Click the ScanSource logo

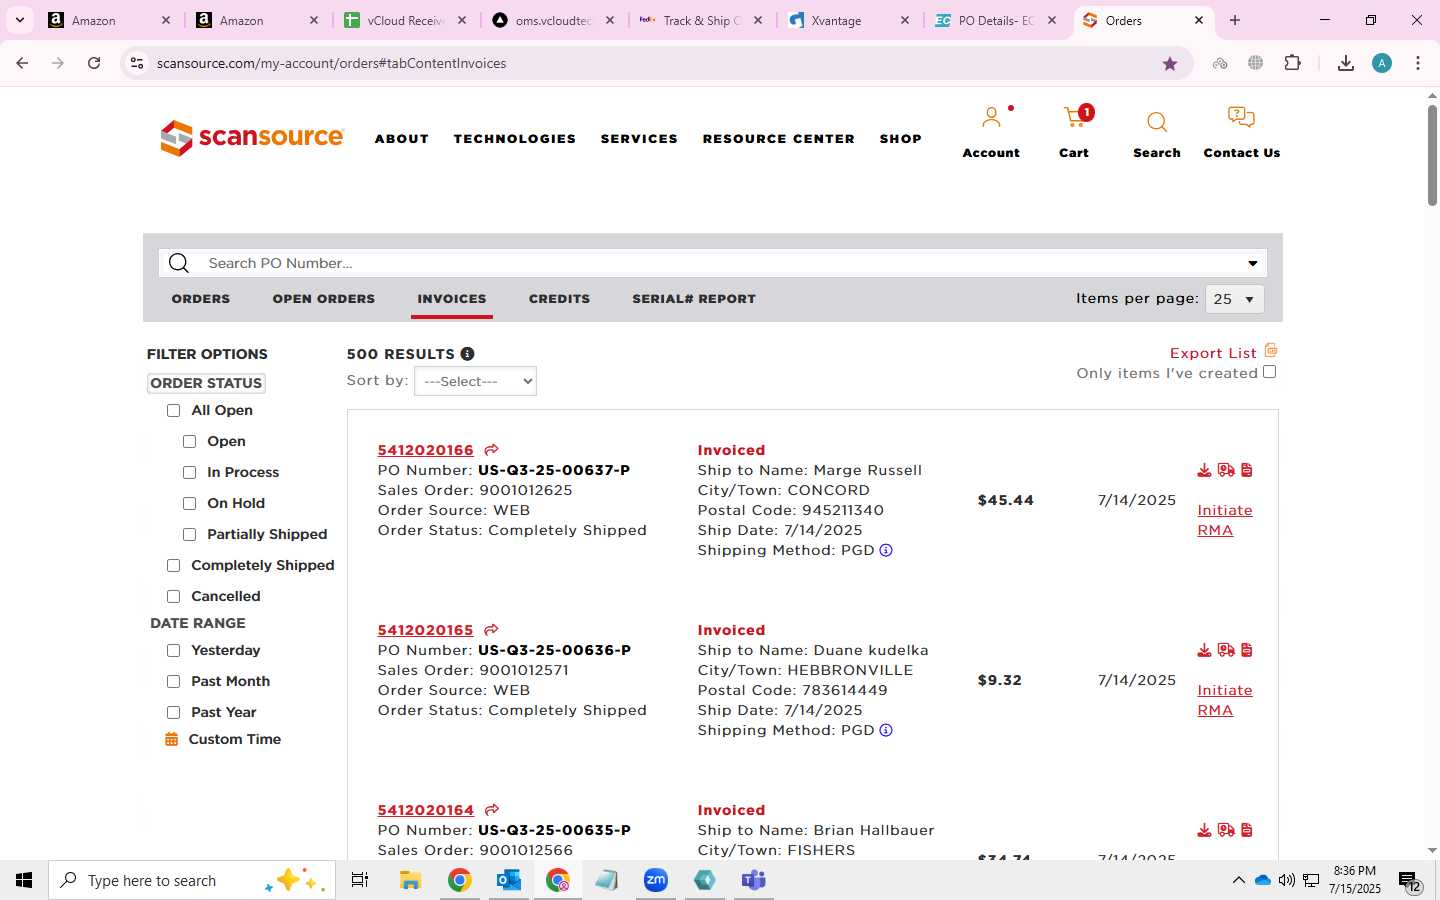click(252, 138)
